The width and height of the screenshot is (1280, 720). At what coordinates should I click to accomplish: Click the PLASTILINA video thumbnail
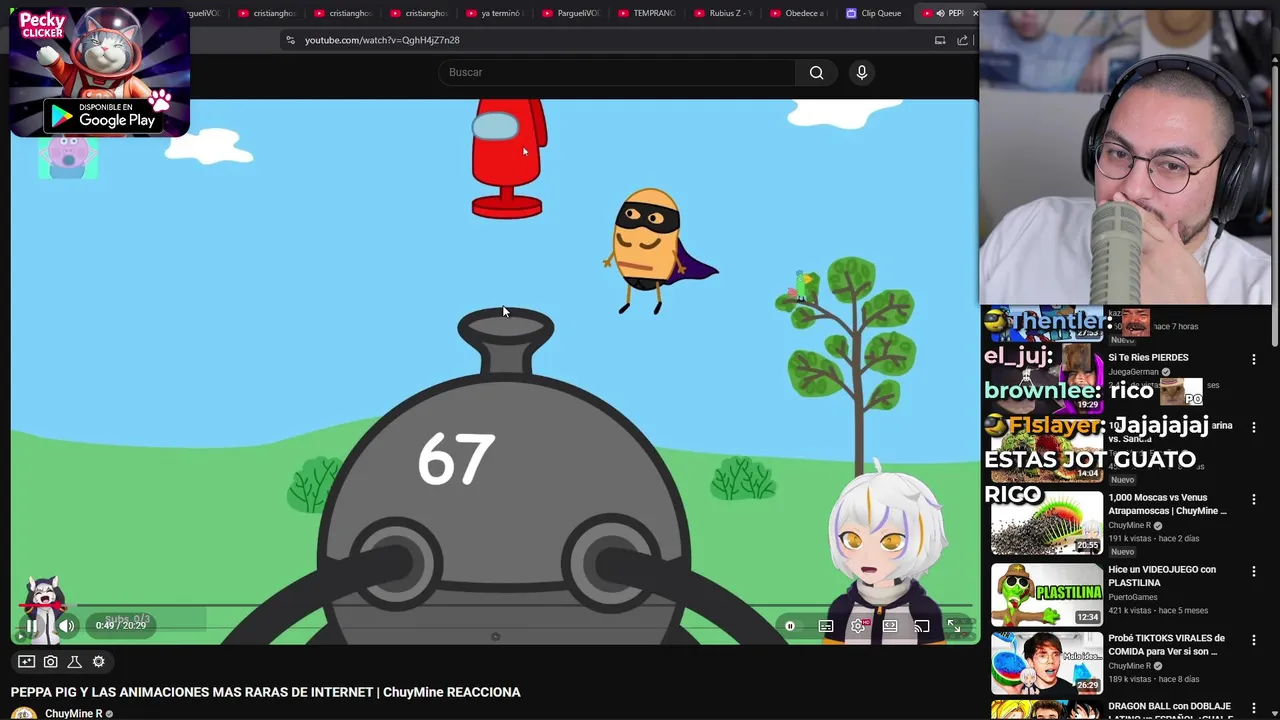point(1047,594)
